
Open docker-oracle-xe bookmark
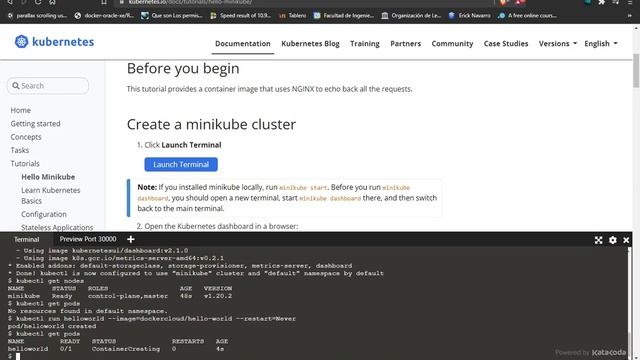[x=104, y=16]
